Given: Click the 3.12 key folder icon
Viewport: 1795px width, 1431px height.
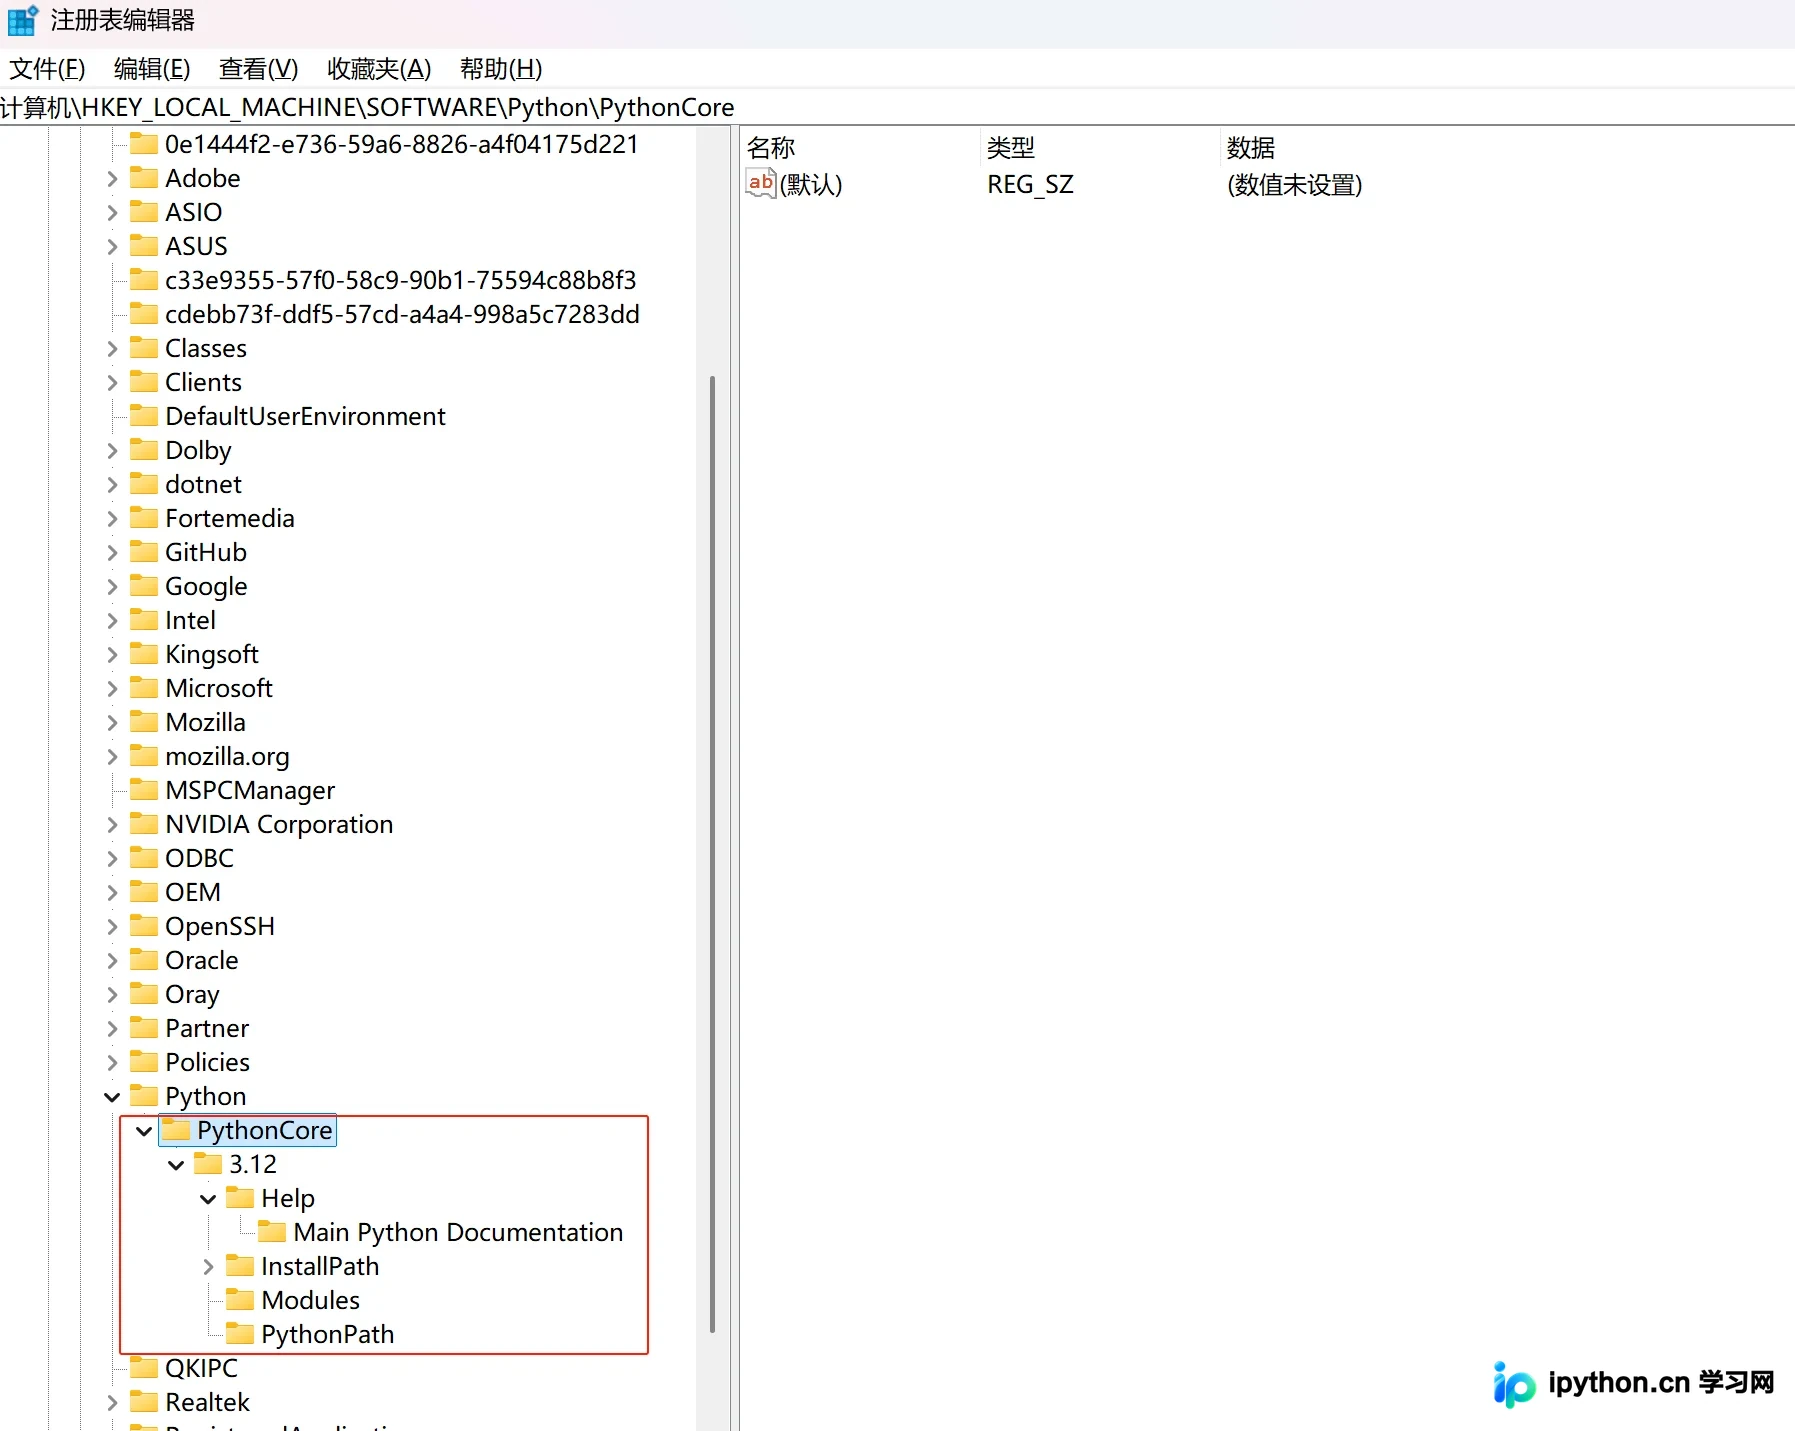Looking at the screenshot, I should click(x=208, y=1164).
